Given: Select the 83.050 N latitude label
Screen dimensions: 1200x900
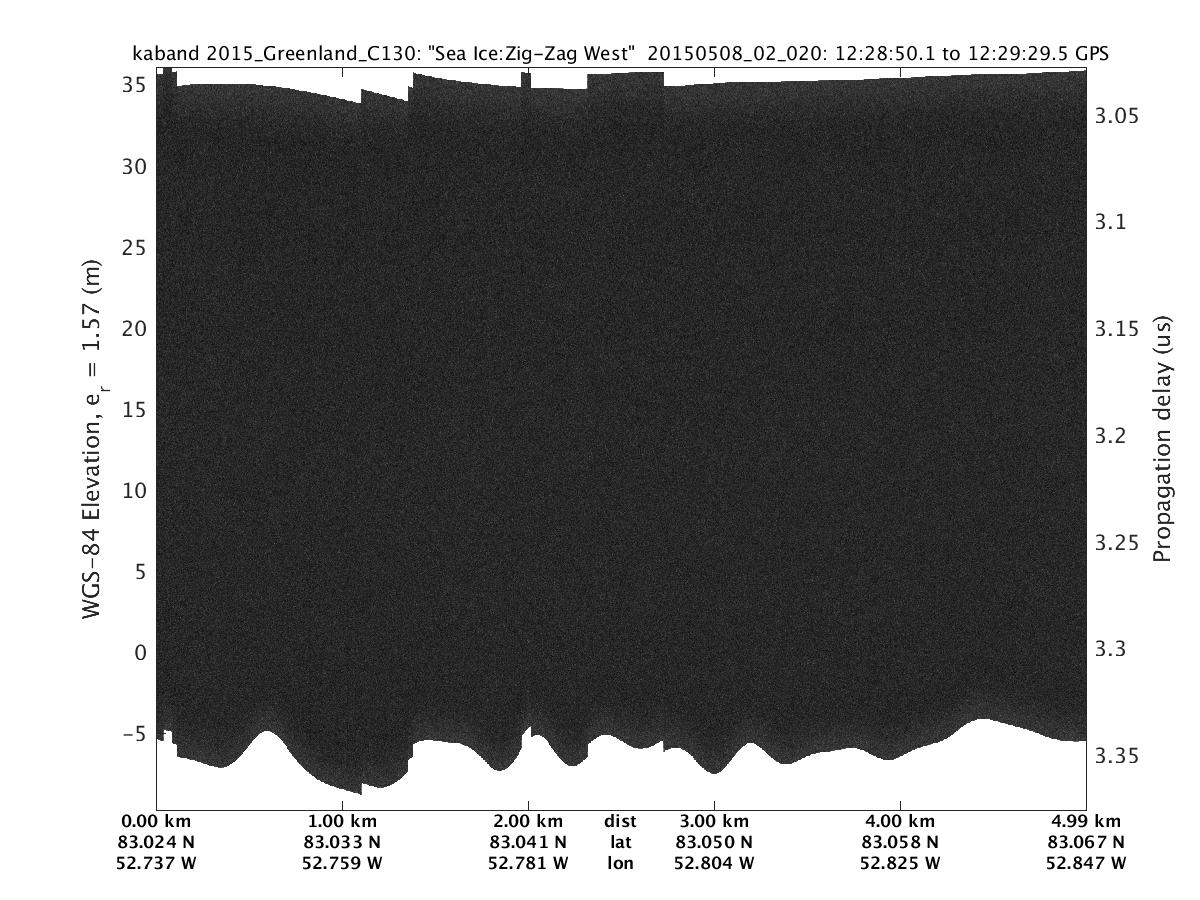Looking at the screenshot, I should point(714,842).
